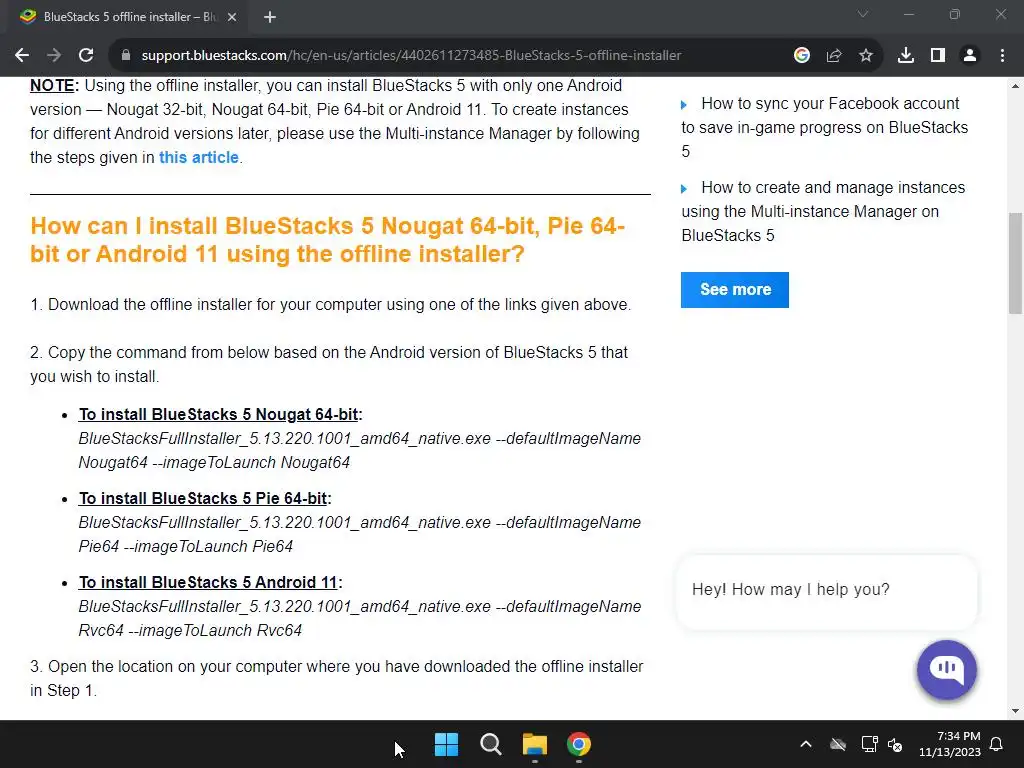Image resolution: width=1024 pixels, height=768 pixels.
Task: Click the address bar URL
Action: (x=411, y=56)
